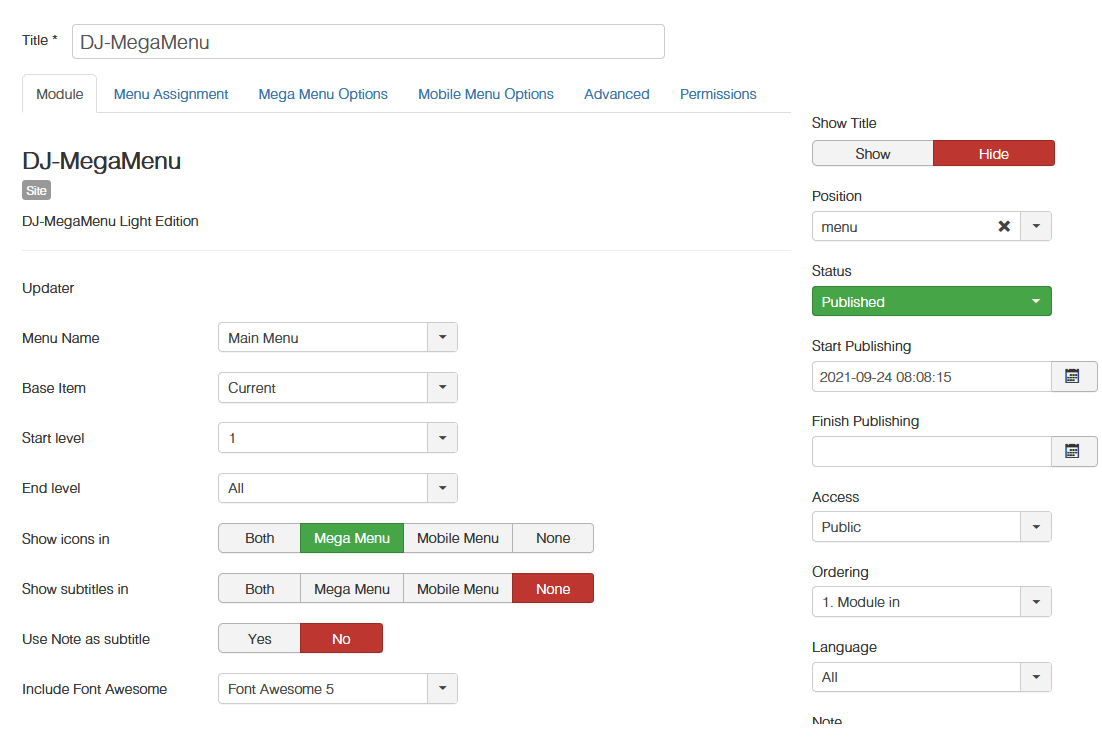Click the Title text field
Viewport: 1102px width, 744px height.
[x=368, y=42]
